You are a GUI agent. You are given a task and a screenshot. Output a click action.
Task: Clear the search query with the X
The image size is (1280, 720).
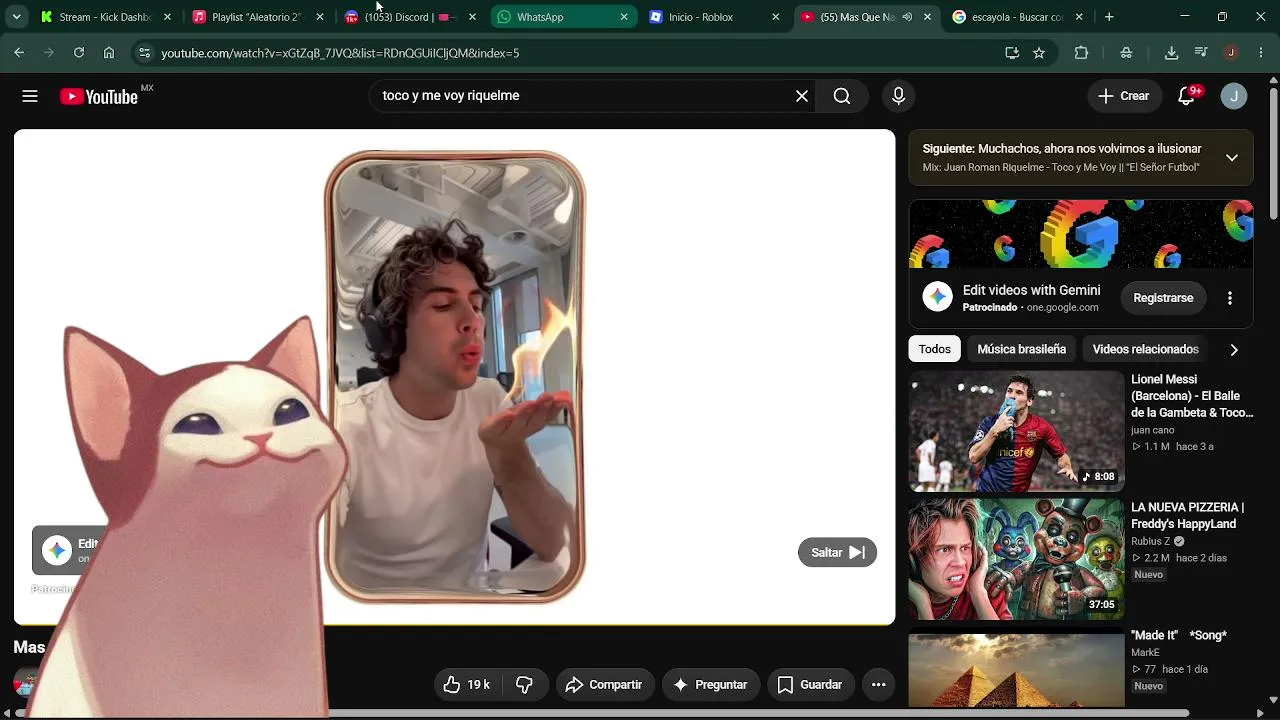pos(801,96)
